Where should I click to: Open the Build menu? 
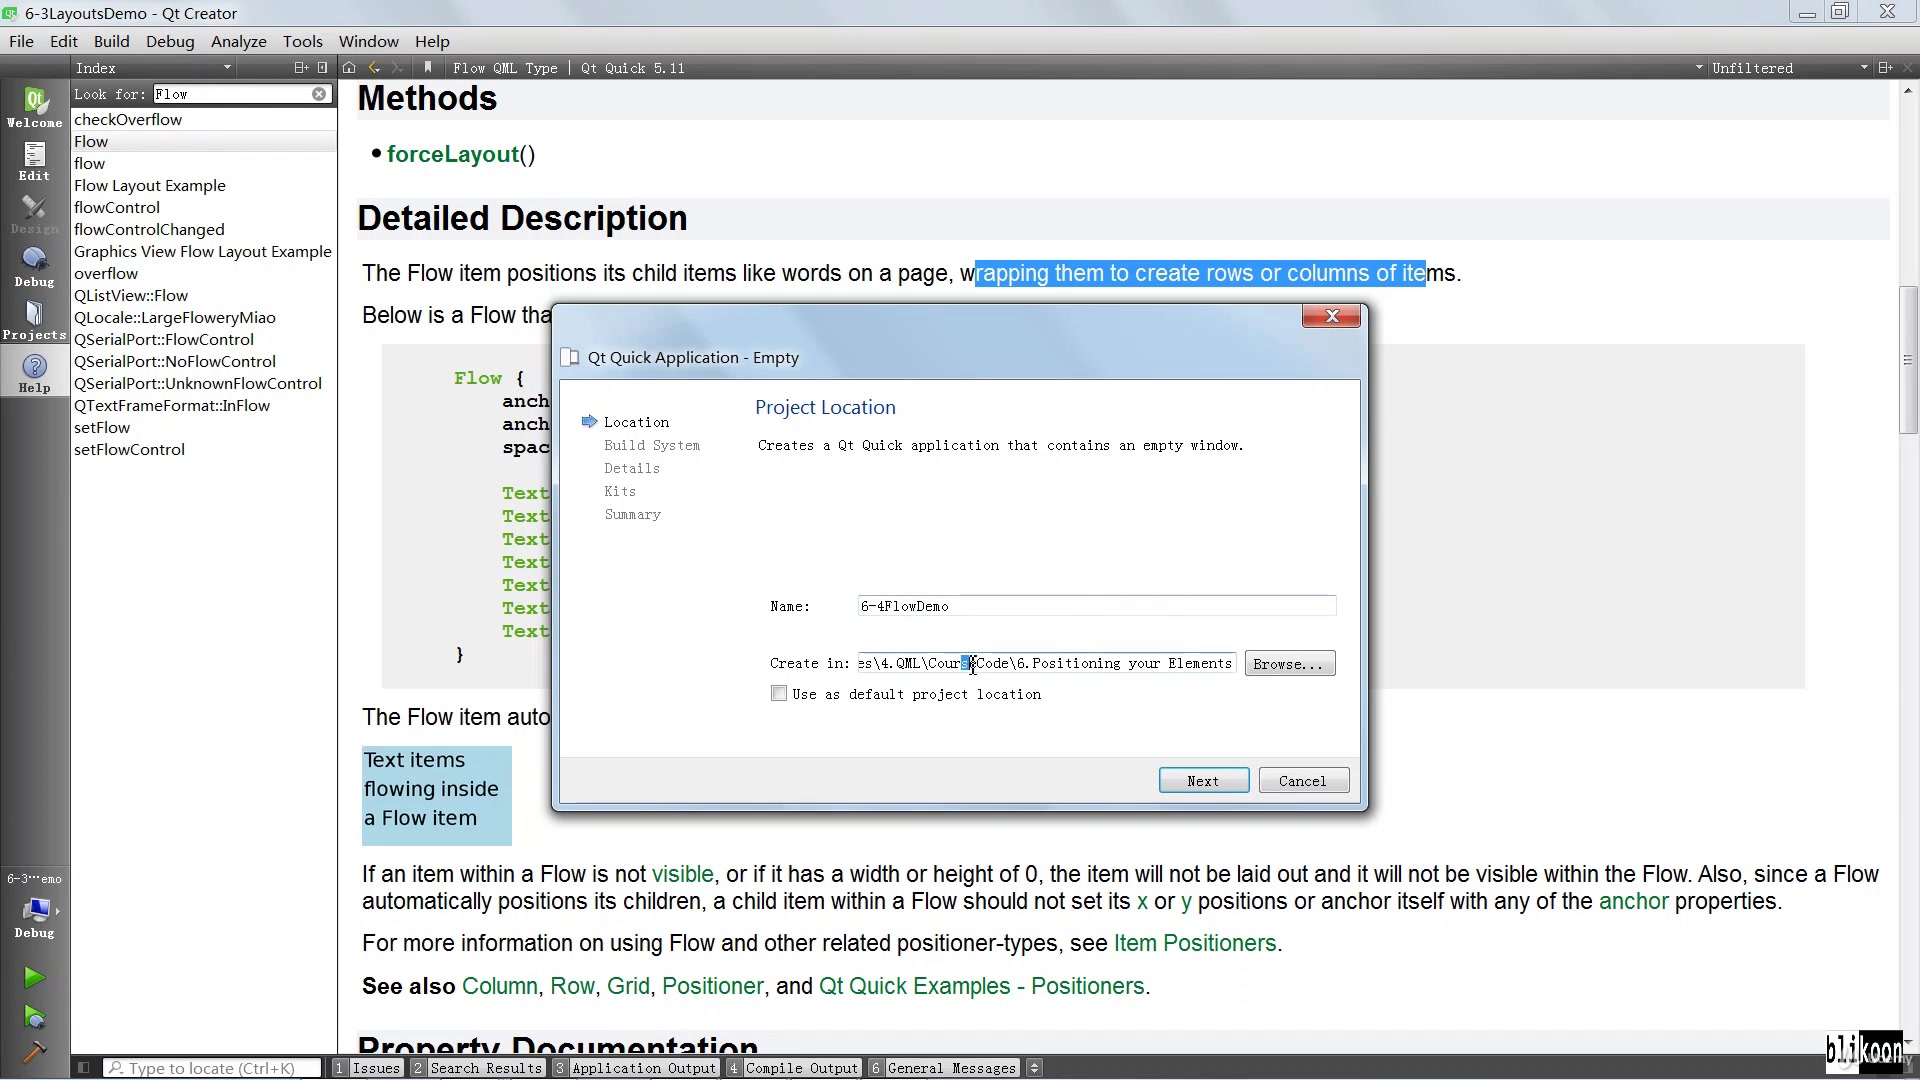[111, 41]
